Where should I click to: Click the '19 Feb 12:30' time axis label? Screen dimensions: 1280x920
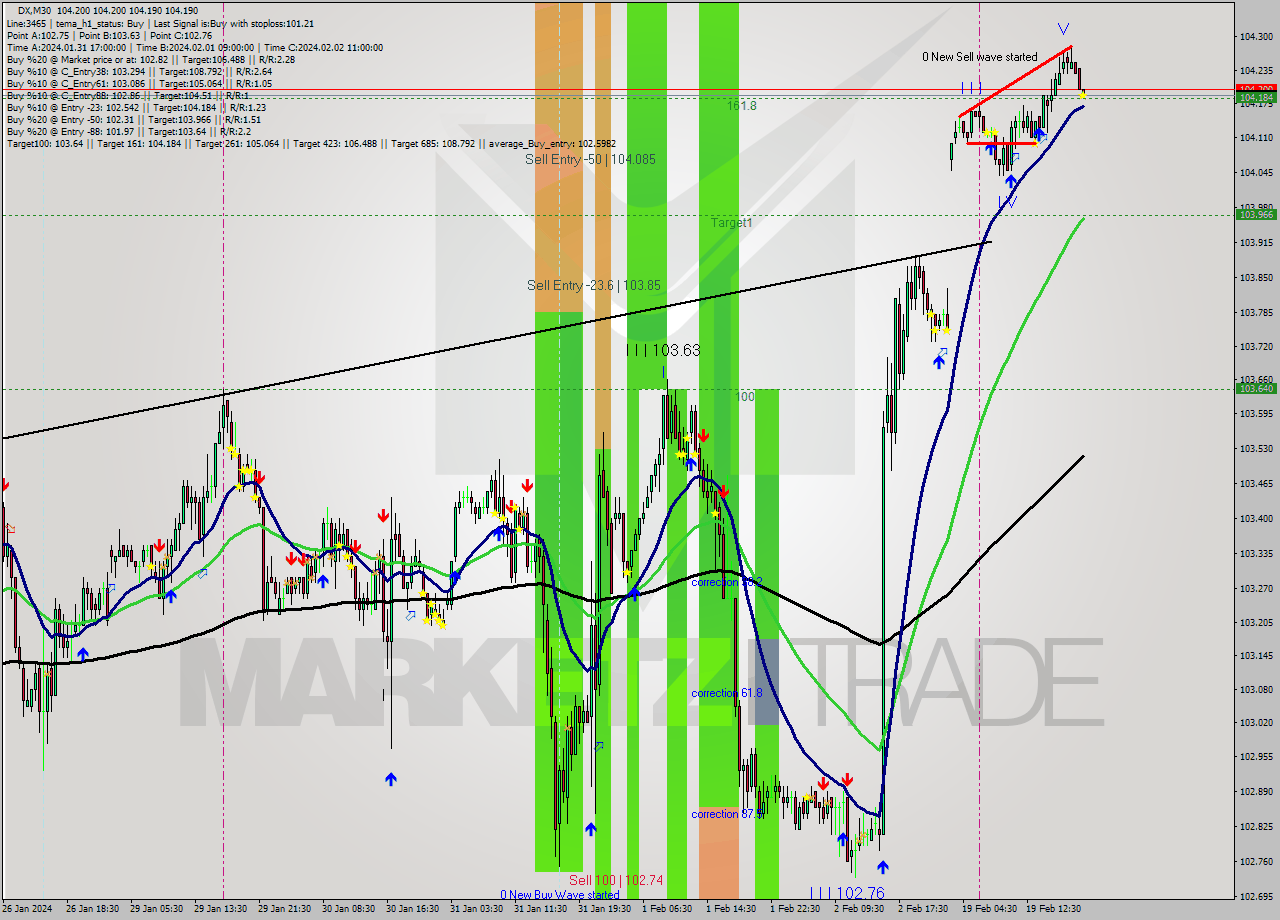pyautogui.click(x=1051, y=909)
